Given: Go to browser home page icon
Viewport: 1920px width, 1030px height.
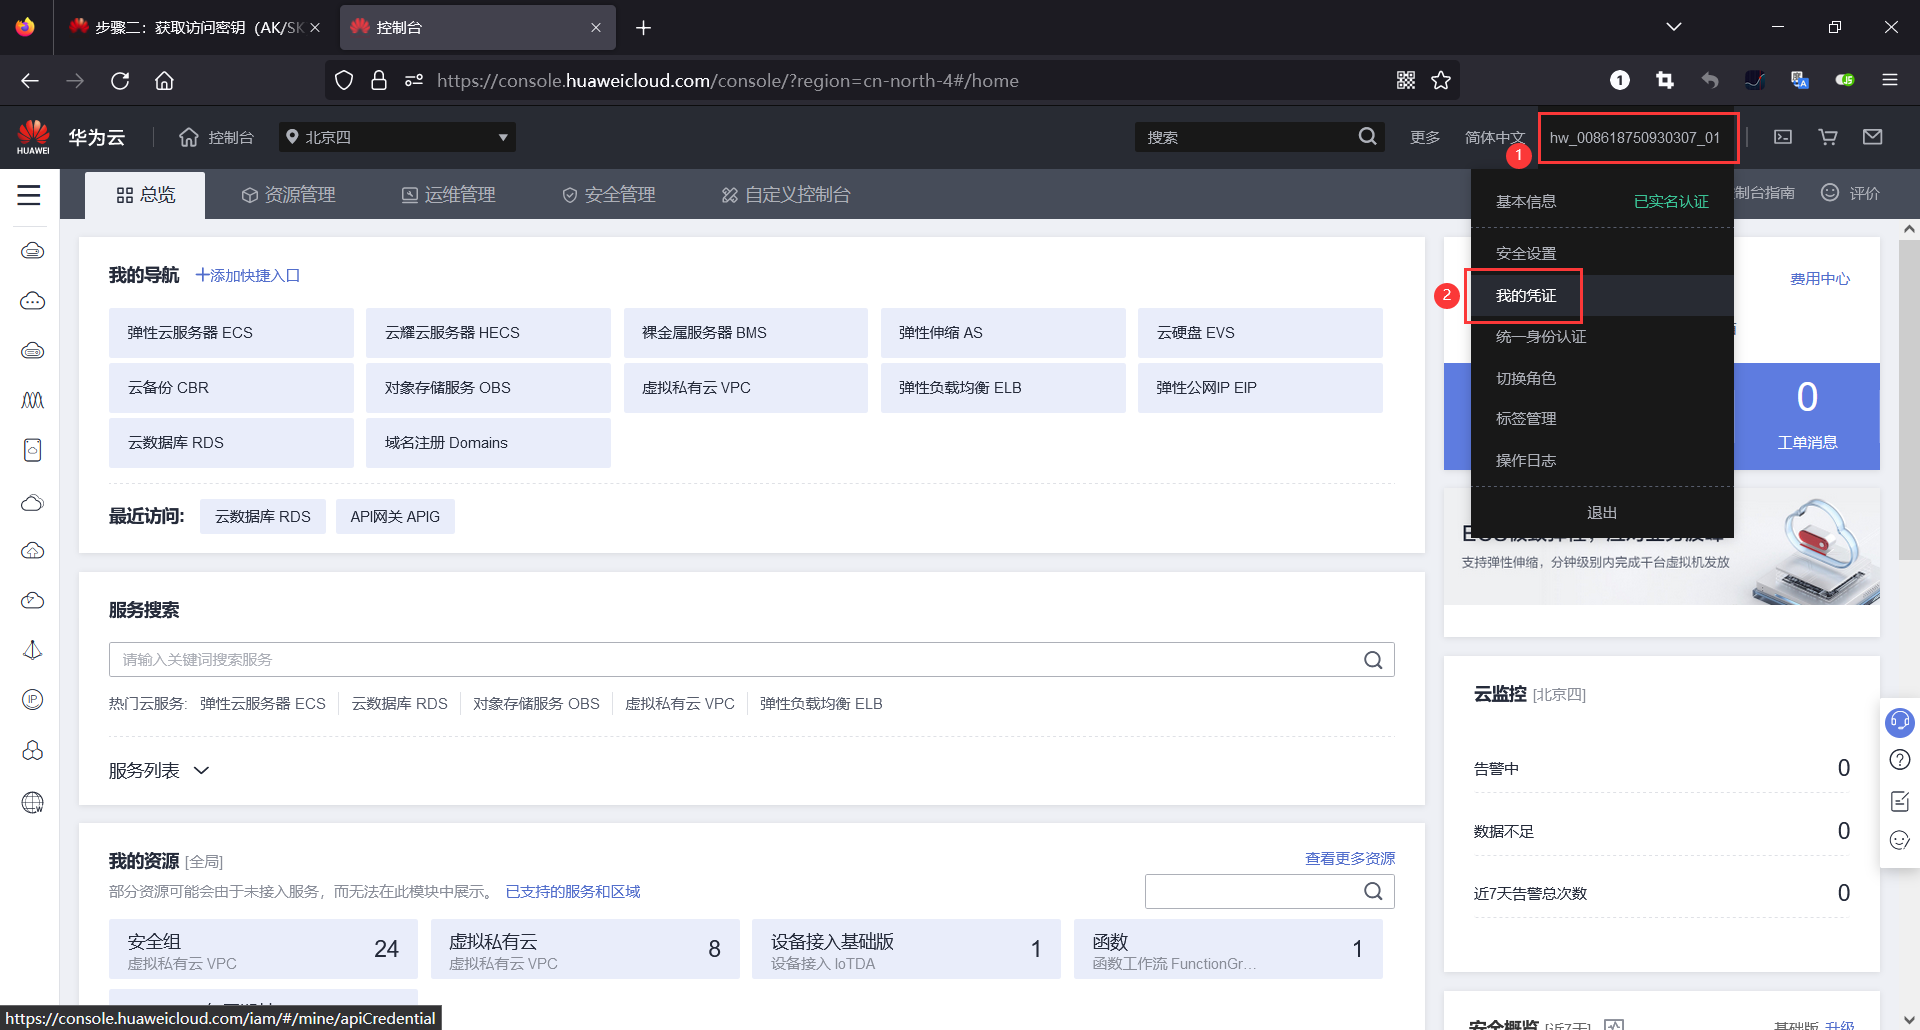Looking at the screenshot, I should click(x=165, y=81).
